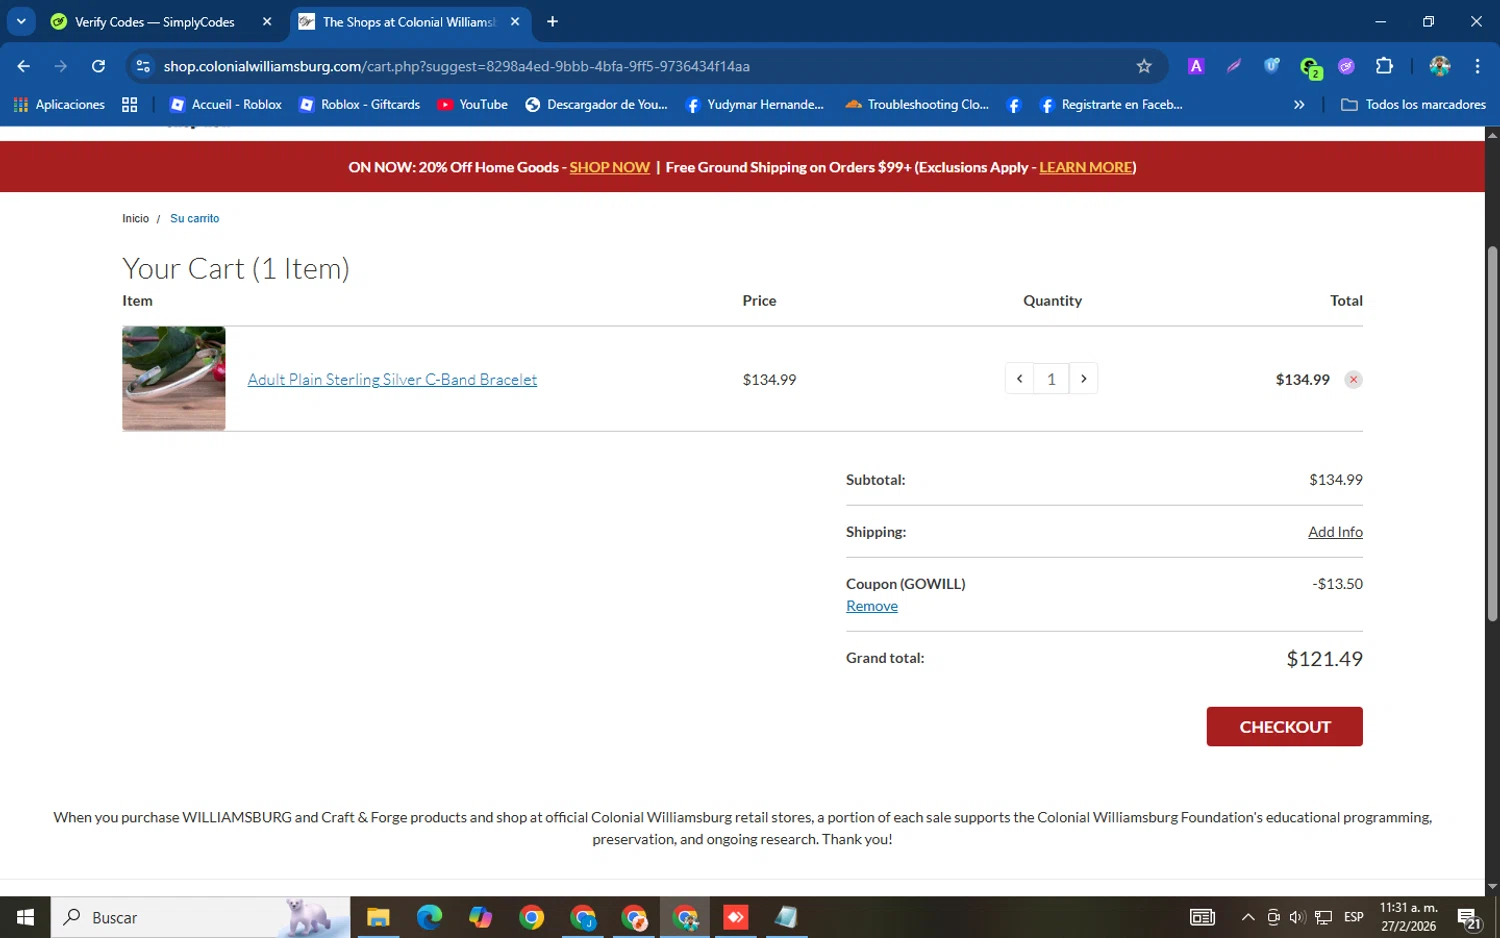Open the Windows Start menu
This screenshot has width=1500, height=938.
pos(25,917)
